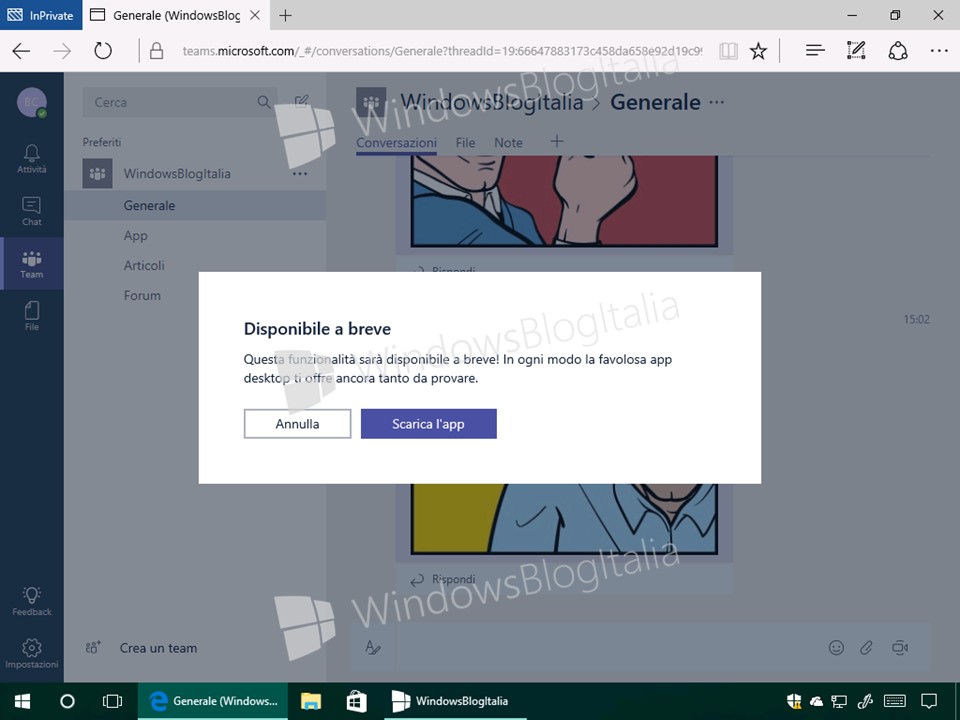Image resolution: width=960 pixels, height=720 pixels.
Task: Open the Windows Store on taskbar
Action: click(x=356, y=701)
